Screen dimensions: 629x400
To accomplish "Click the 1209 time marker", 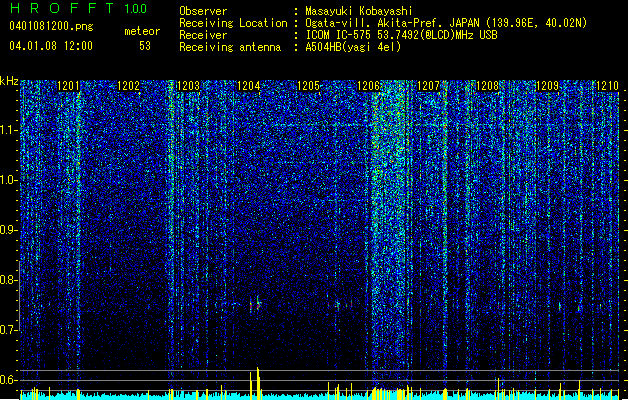I will [x=547, y=85].
